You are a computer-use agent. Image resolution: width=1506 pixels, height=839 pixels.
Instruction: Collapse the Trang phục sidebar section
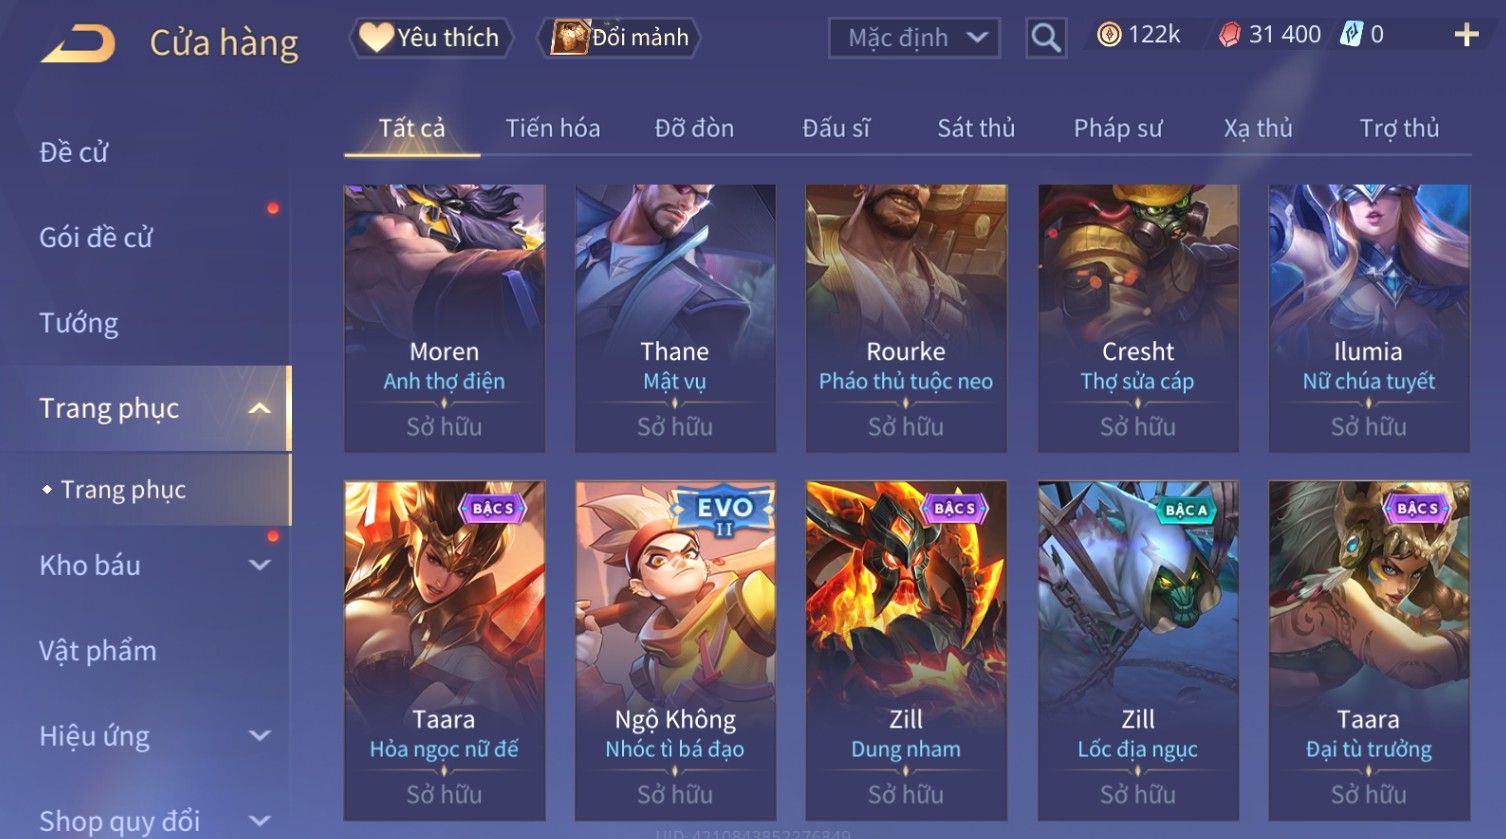tap(259, 408)
